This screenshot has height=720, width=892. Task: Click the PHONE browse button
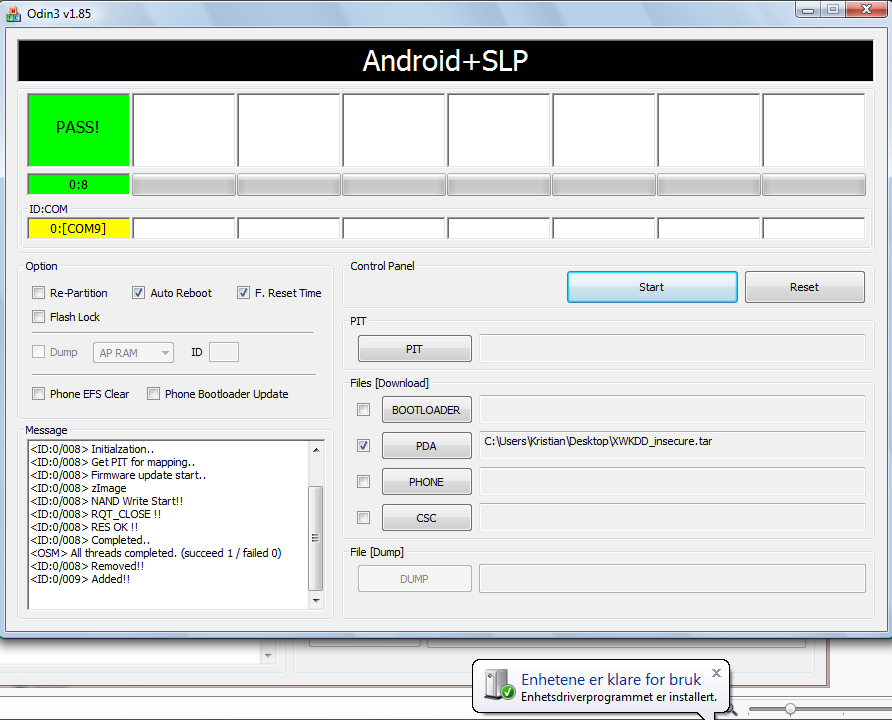tap(427, 482)
